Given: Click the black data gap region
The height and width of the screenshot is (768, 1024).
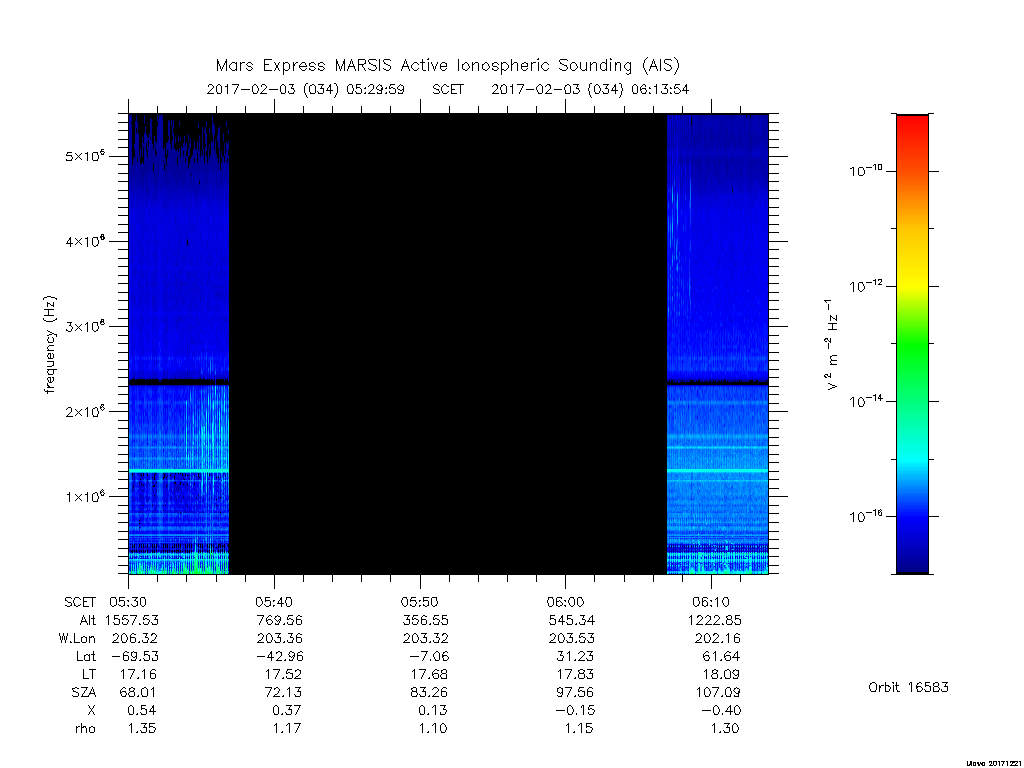Looking at the screenshot, I should pyautogui.click(x=448, y=344).
